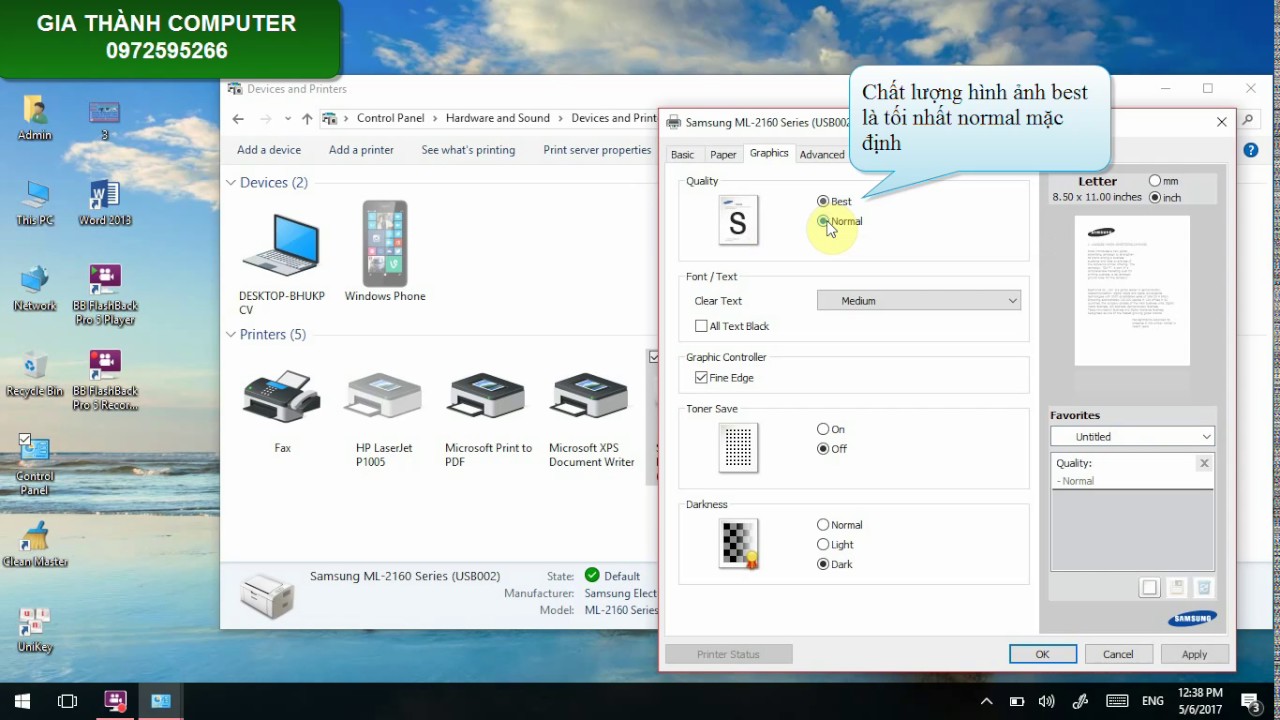
Task: Open Control Panel in the taskbar
Action: pyautogui.click(x=161, y=701)
